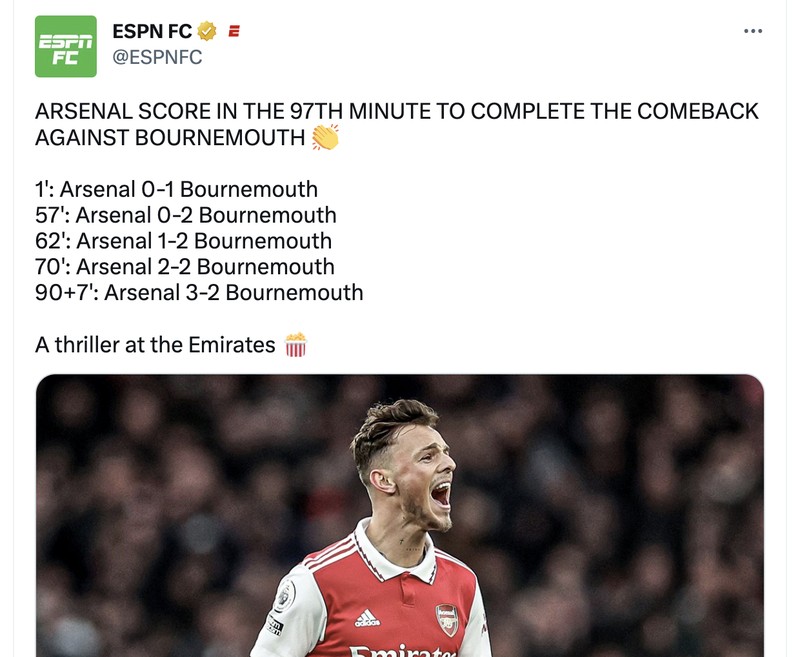
Task: Click the '62': Arsenal 1-2 Bournemouth' score line
Action: point(181,240)
